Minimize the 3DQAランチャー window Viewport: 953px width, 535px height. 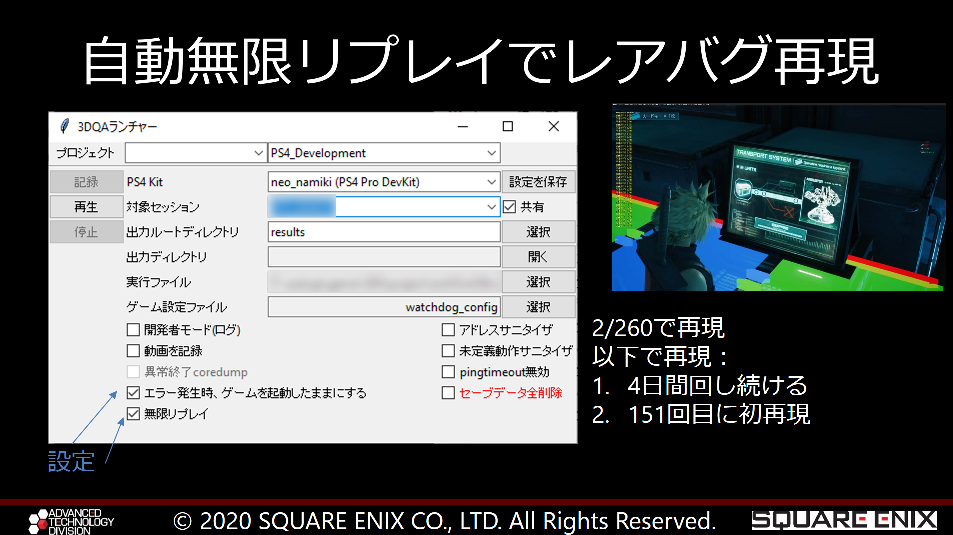tap(463, 126)
